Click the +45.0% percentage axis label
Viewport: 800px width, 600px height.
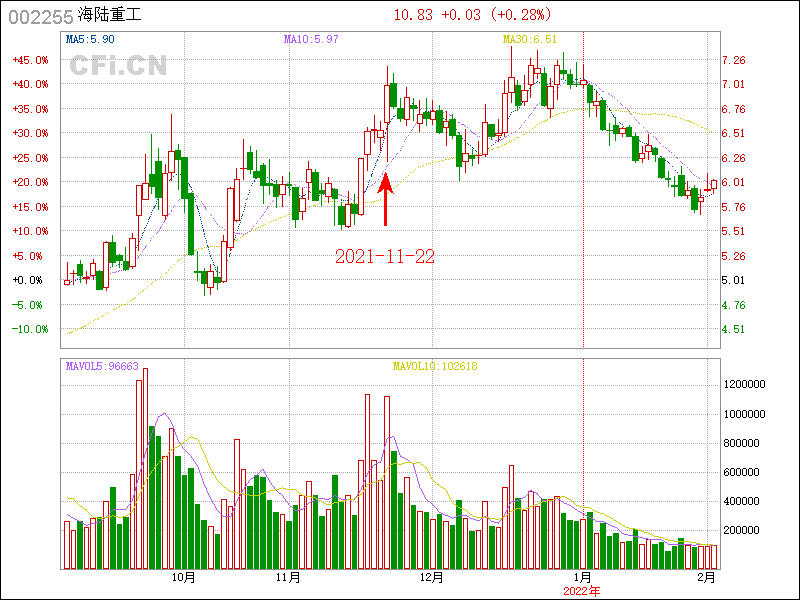point(30,60)
